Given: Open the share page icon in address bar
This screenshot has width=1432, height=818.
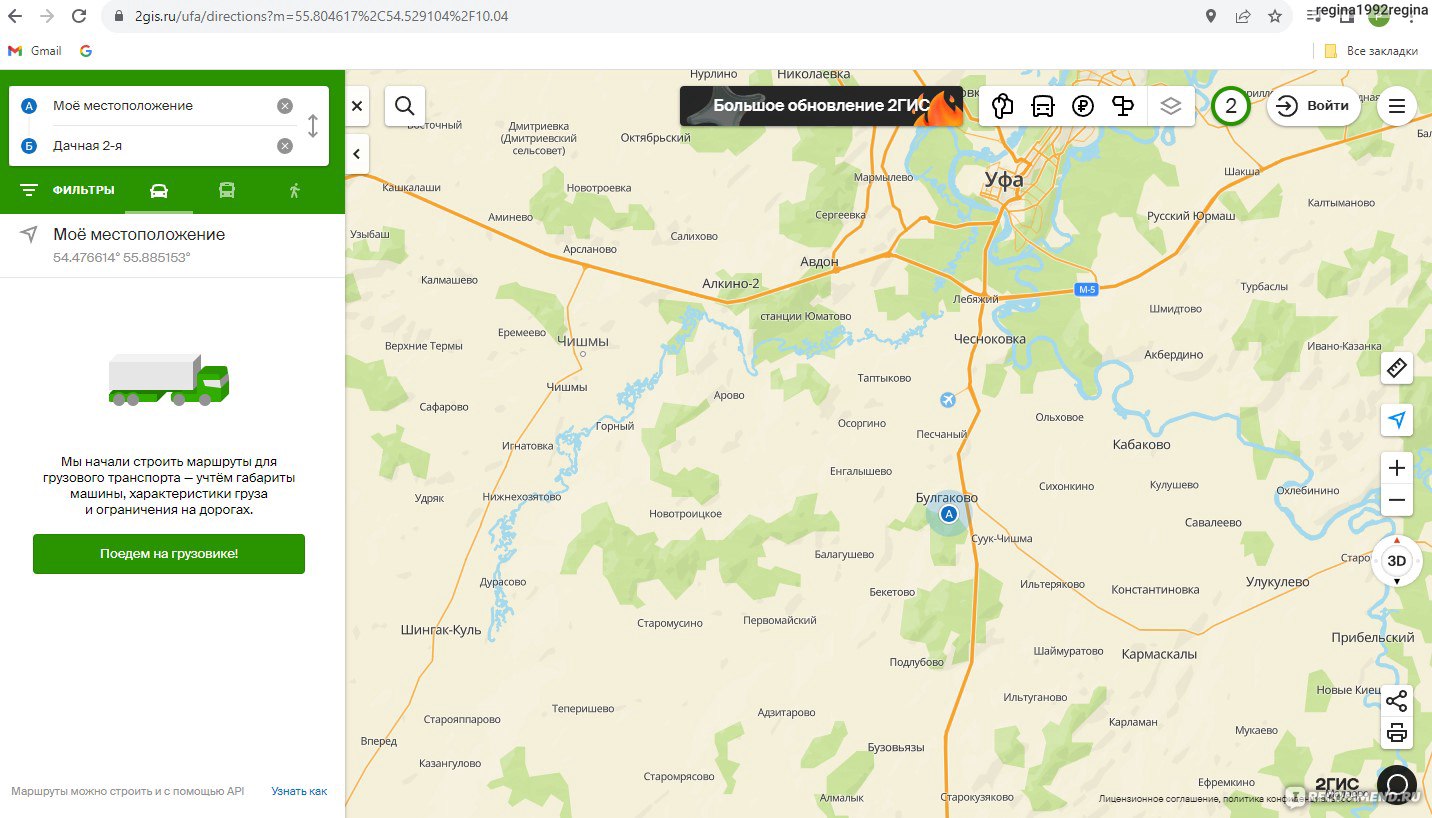Looking at the screenshot, I should tap(1243, 16).
